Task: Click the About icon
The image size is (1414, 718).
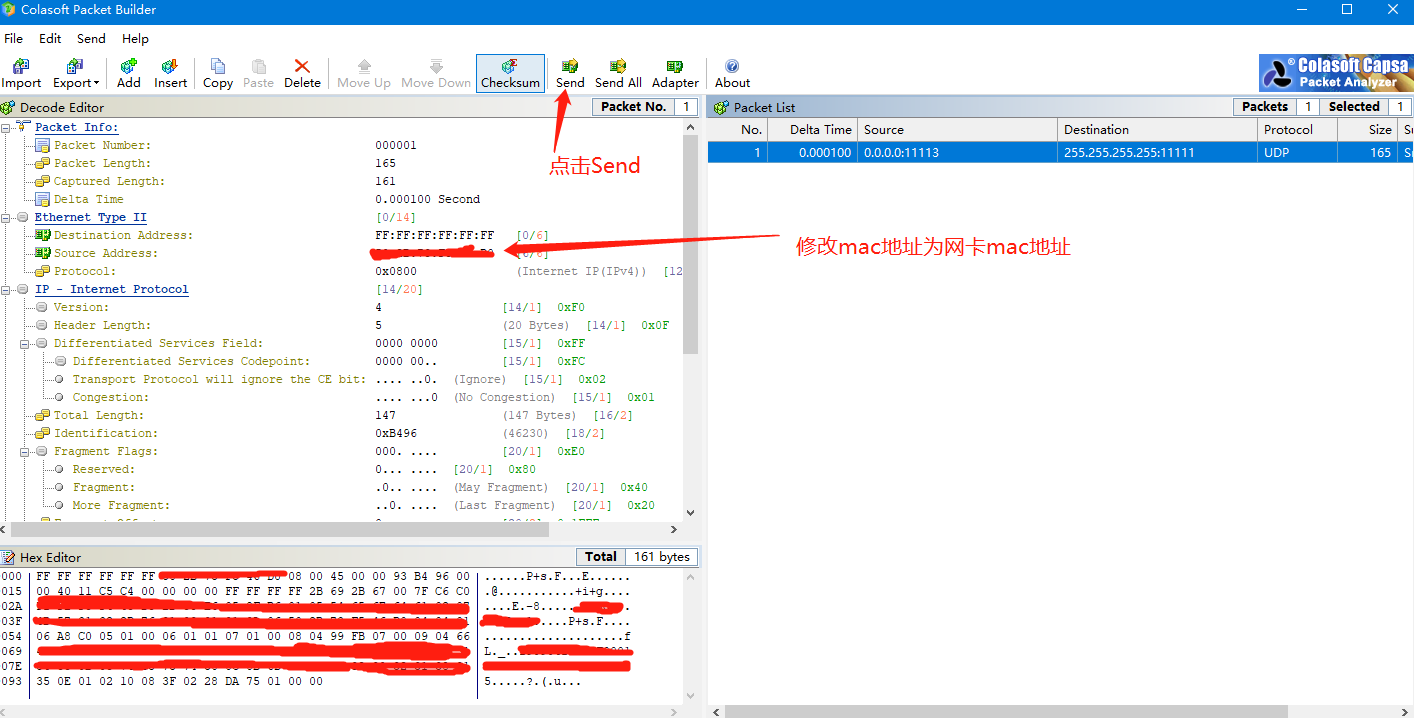Action: click(731, 72)
